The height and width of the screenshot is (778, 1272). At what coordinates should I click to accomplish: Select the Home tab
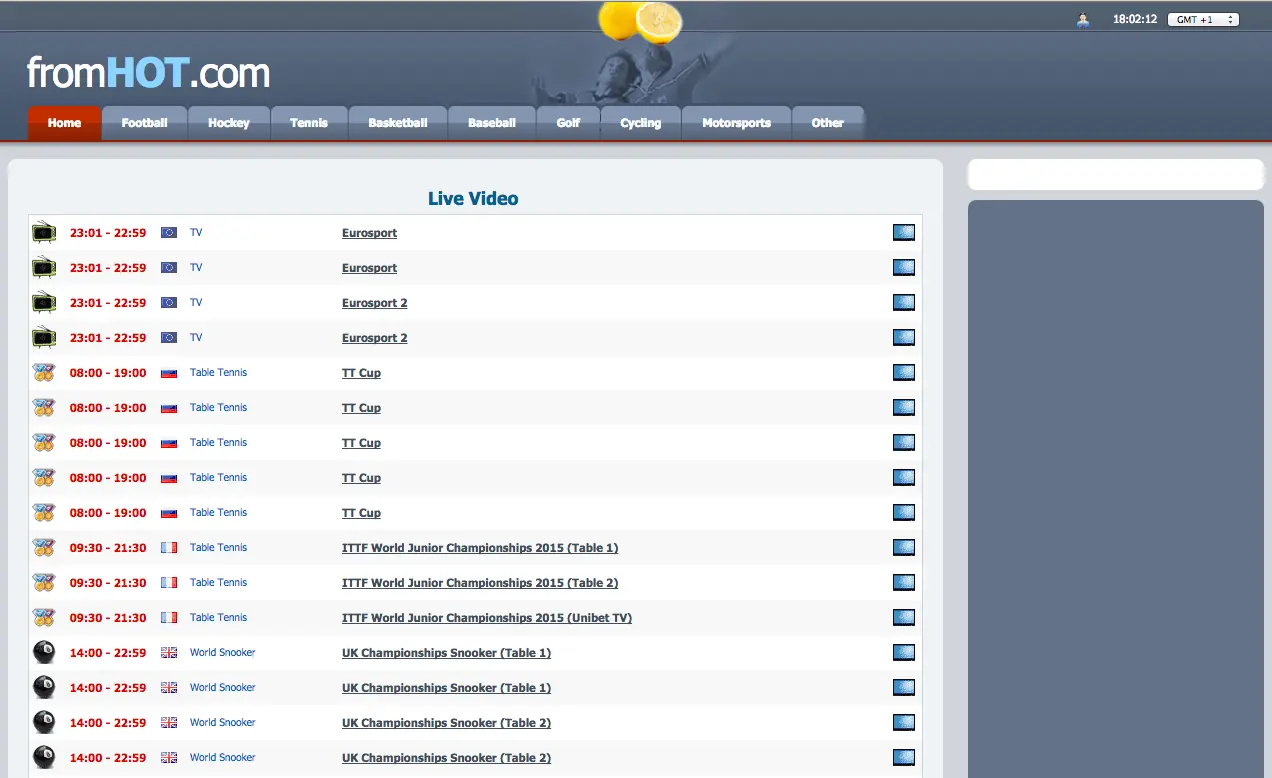point(64,123)
